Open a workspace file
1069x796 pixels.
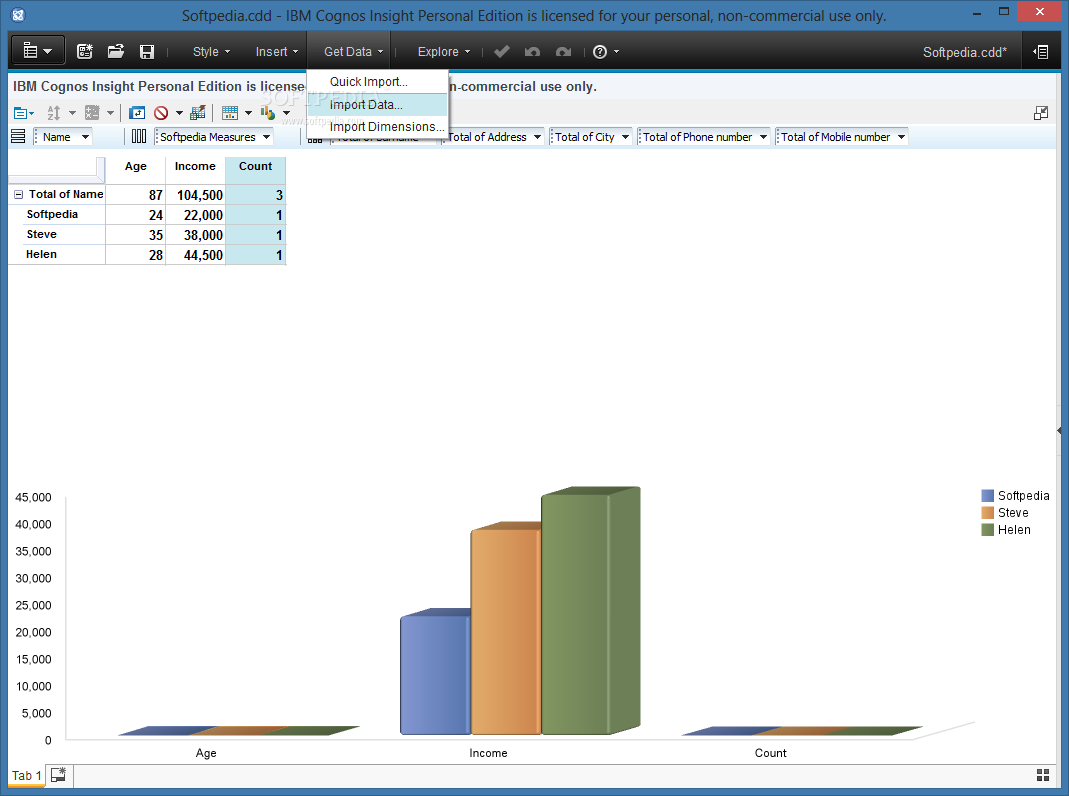click(x=116, y=52)
